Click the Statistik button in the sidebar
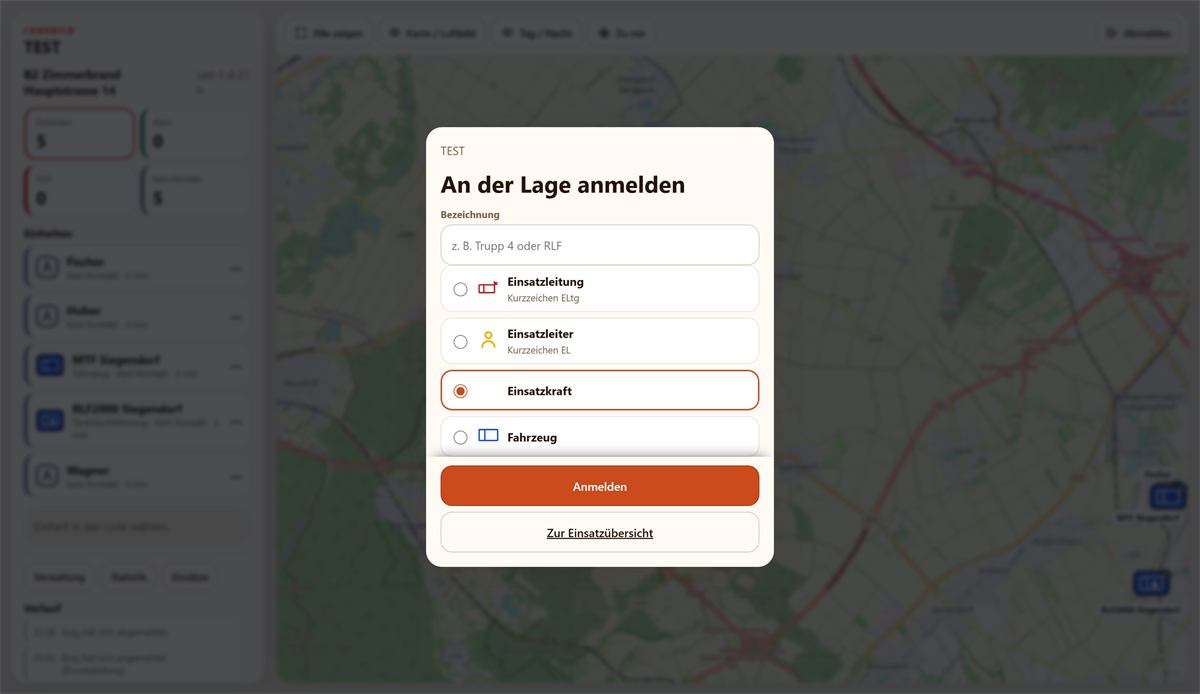 (129, 577)
